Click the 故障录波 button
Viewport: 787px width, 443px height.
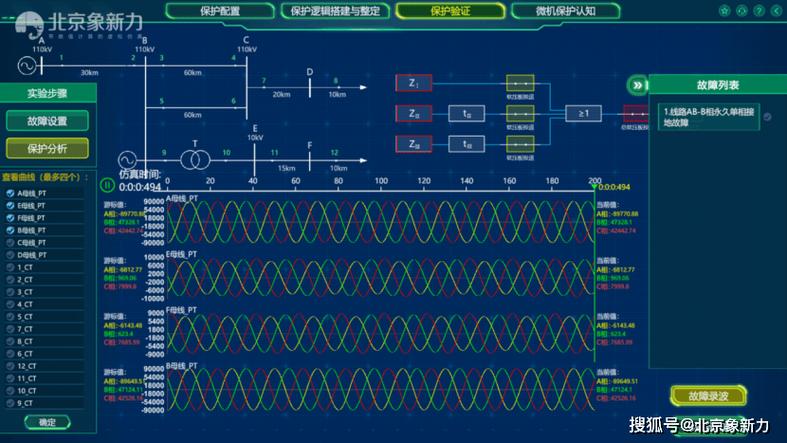pos(708,396)
